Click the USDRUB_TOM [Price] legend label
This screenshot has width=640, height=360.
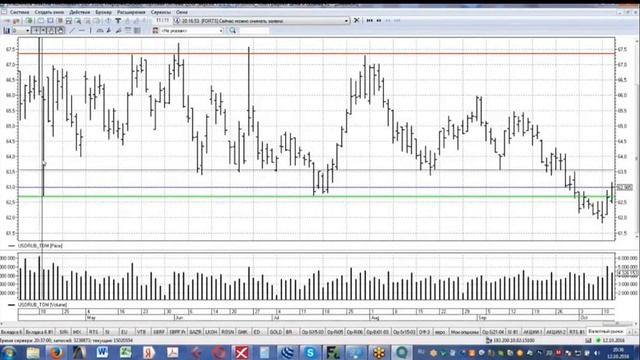[x=40, y=246]
